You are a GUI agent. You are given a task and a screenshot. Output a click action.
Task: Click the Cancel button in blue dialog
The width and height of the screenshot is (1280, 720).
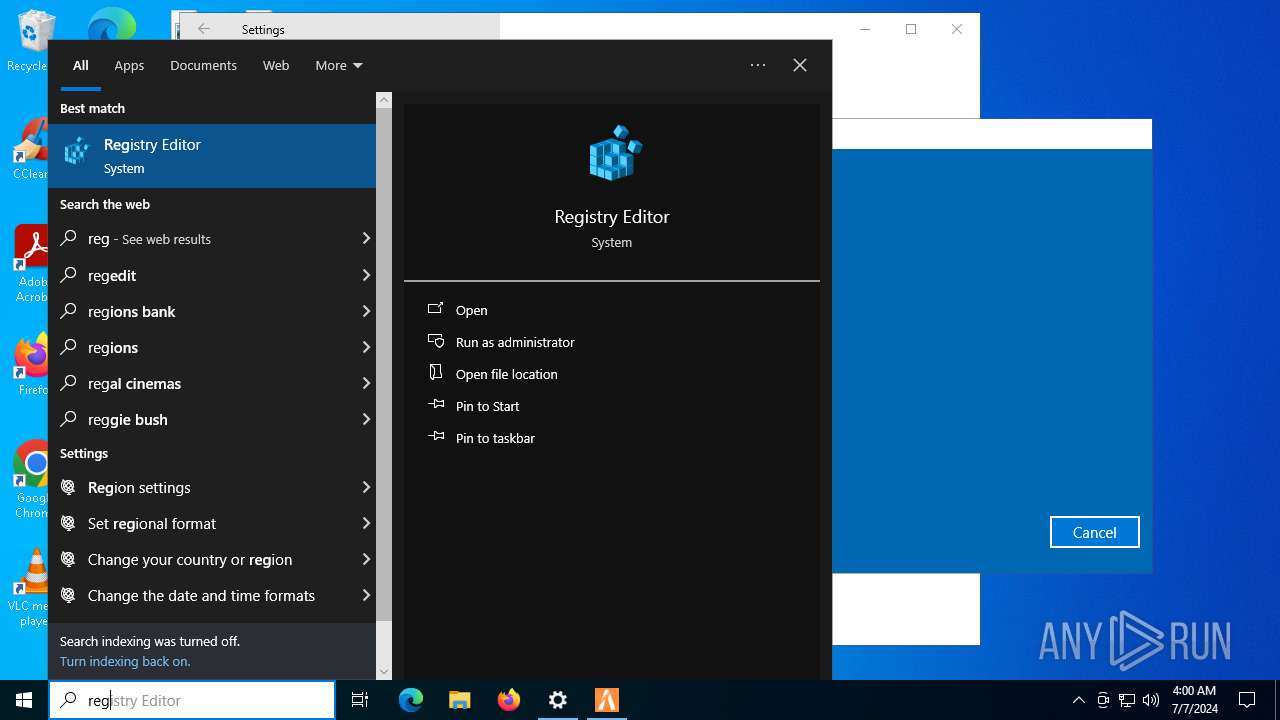click(1094, 532)
